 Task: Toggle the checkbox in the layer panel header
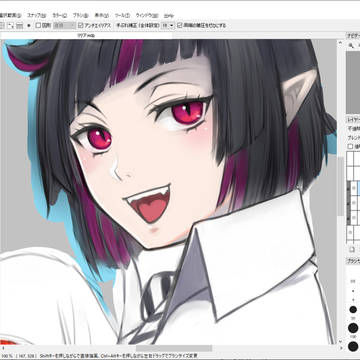[350, 146]
